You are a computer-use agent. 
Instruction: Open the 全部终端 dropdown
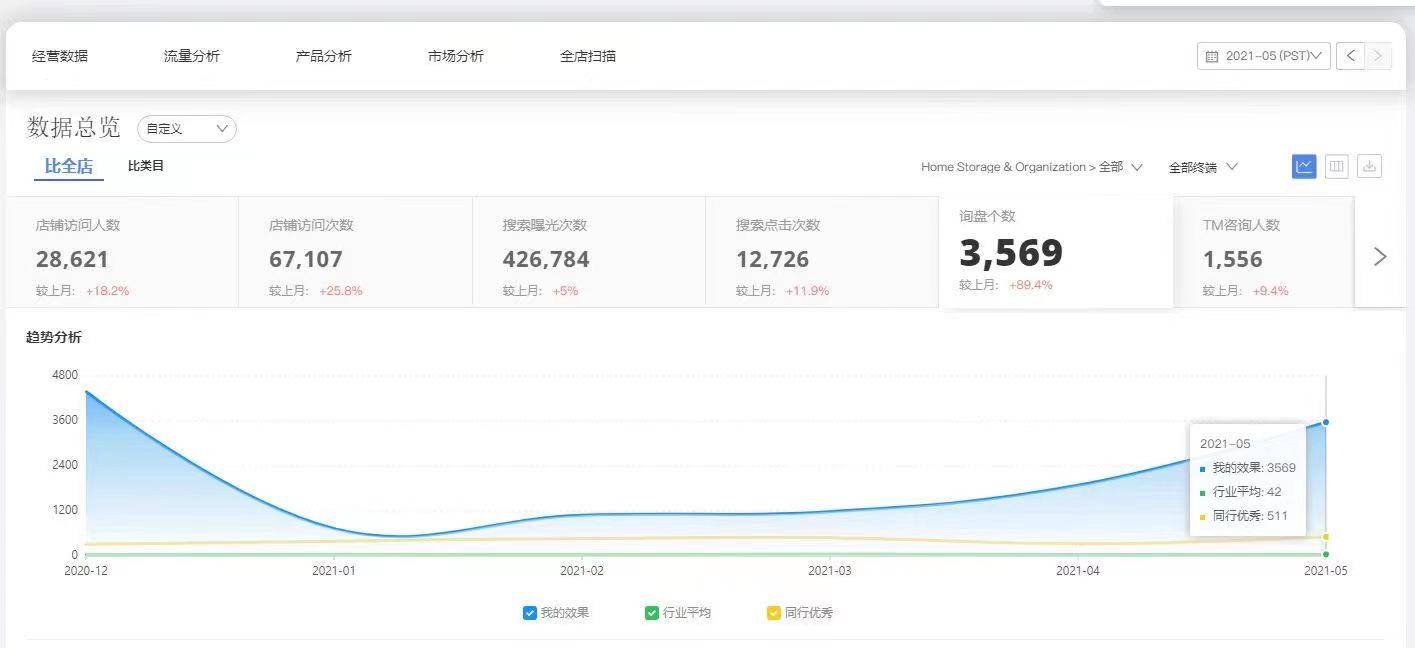tap(1203, 167)
